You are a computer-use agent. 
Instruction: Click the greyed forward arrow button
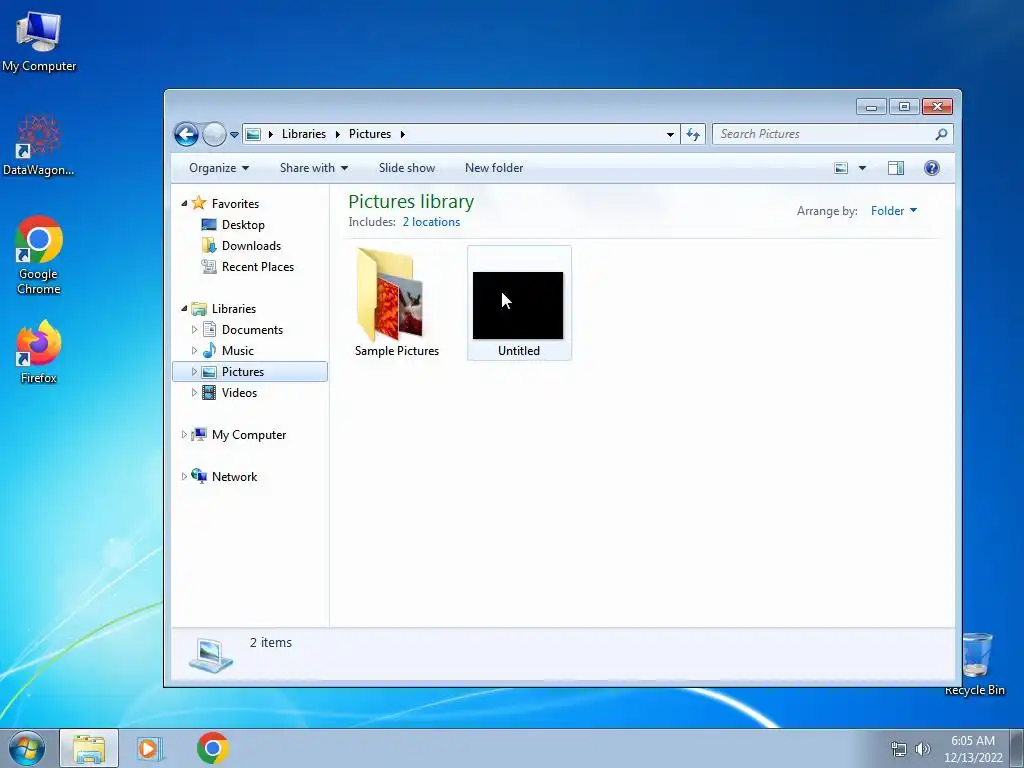[x=214, y=135]
